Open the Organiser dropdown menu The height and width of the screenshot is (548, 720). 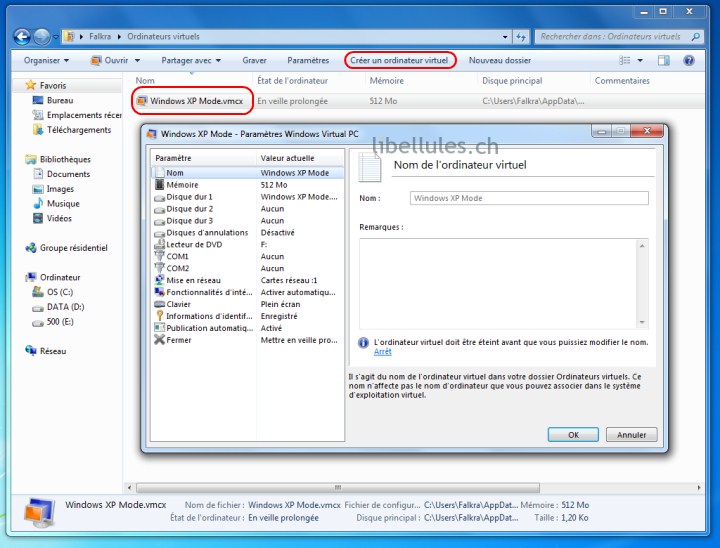point(46,60)
